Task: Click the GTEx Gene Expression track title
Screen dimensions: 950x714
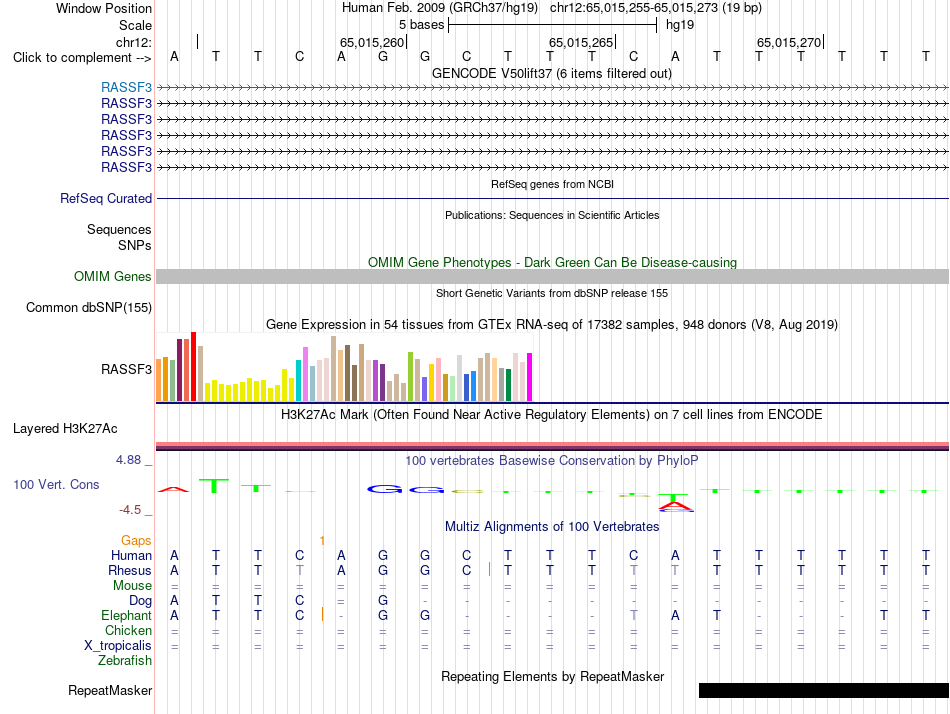Action: point(552,324)
